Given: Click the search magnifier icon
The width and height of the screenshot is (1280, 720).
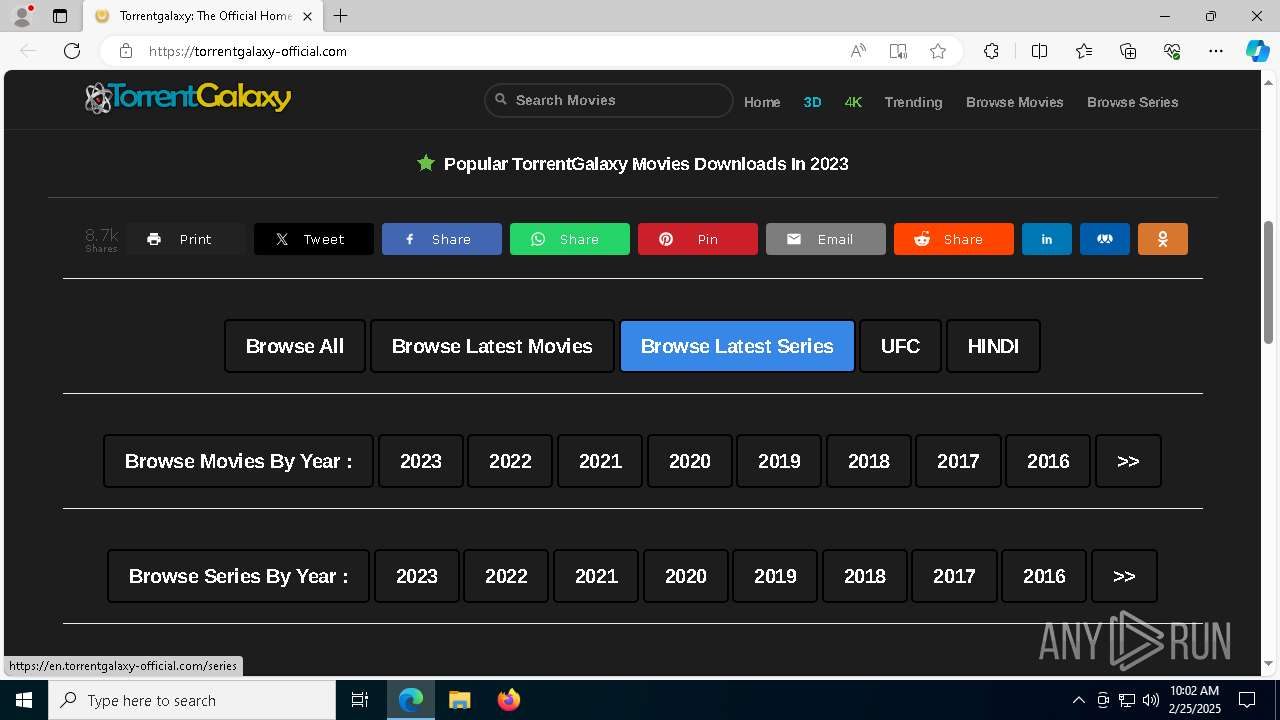Looking at the screenshot, I should [502, 100].
